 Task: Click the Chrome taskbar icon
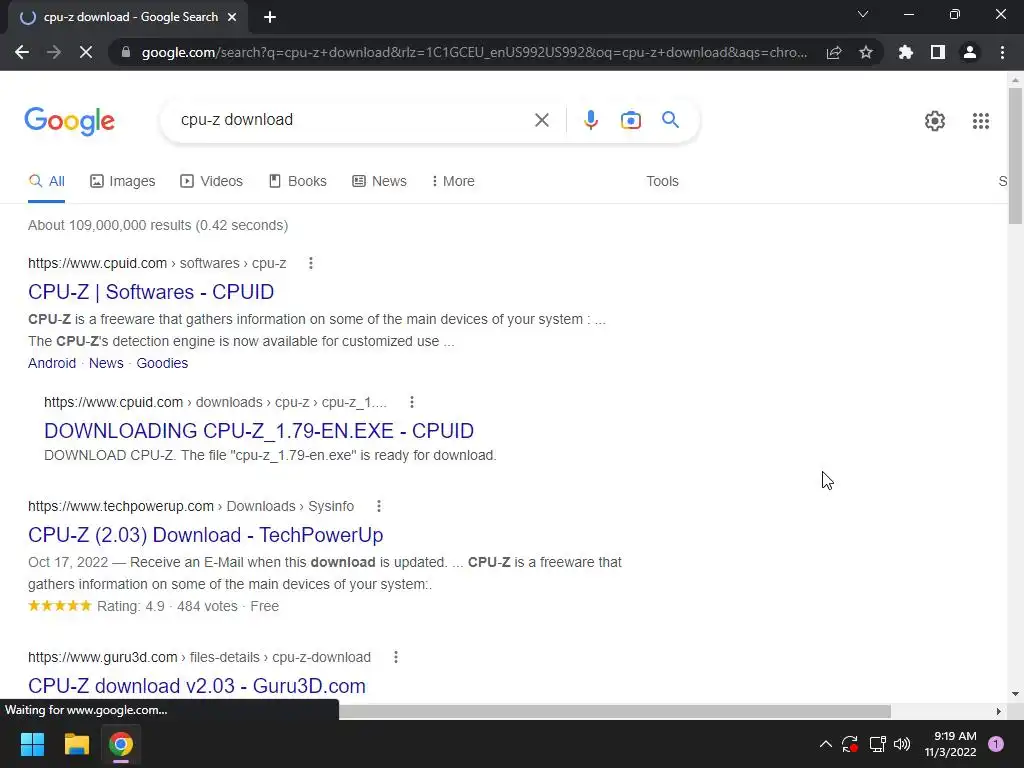(x=121, y=744)
